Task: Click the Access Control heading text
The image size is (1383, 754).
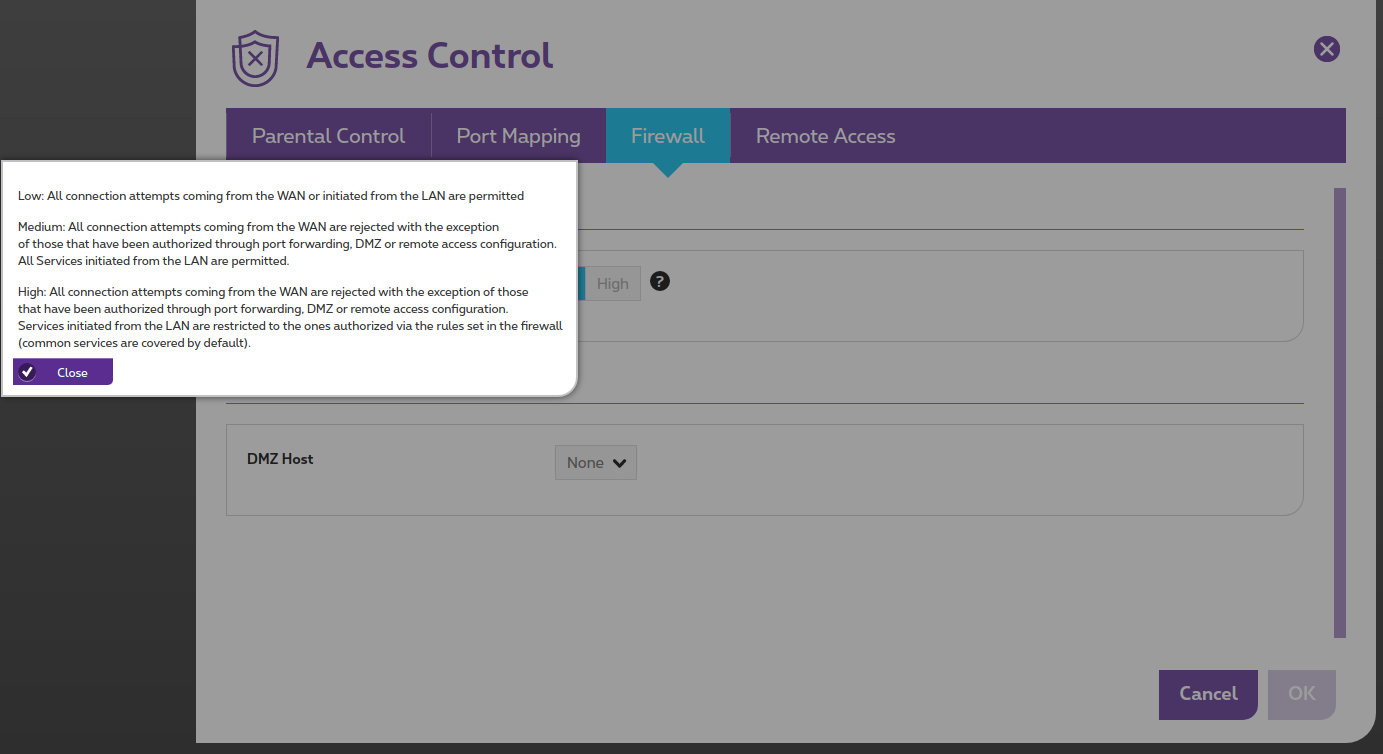Action: (429, 56)
